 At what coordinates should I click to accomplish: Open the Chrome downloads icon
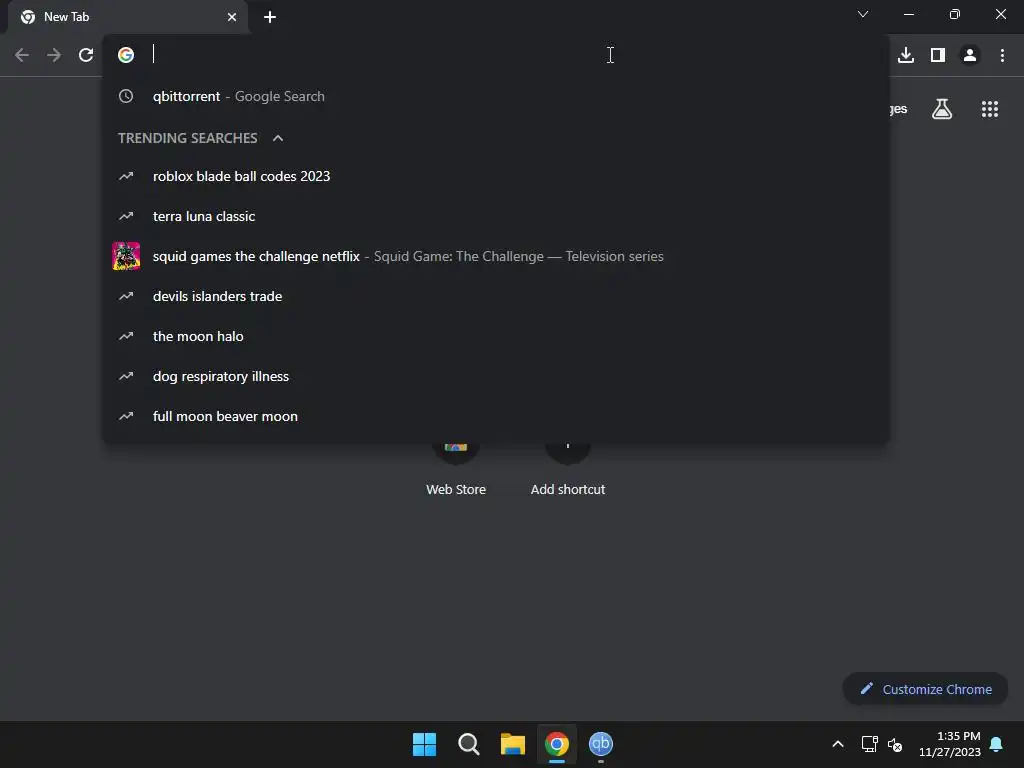coord(906,56)
